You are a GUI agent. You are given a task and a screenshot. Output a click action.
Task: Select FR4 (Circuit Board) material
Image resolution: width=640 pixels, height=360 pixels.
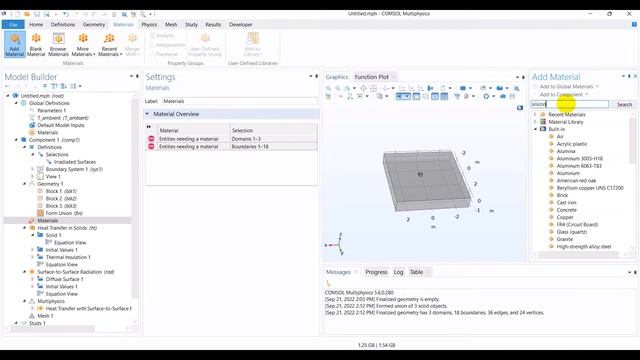point(577,225)
